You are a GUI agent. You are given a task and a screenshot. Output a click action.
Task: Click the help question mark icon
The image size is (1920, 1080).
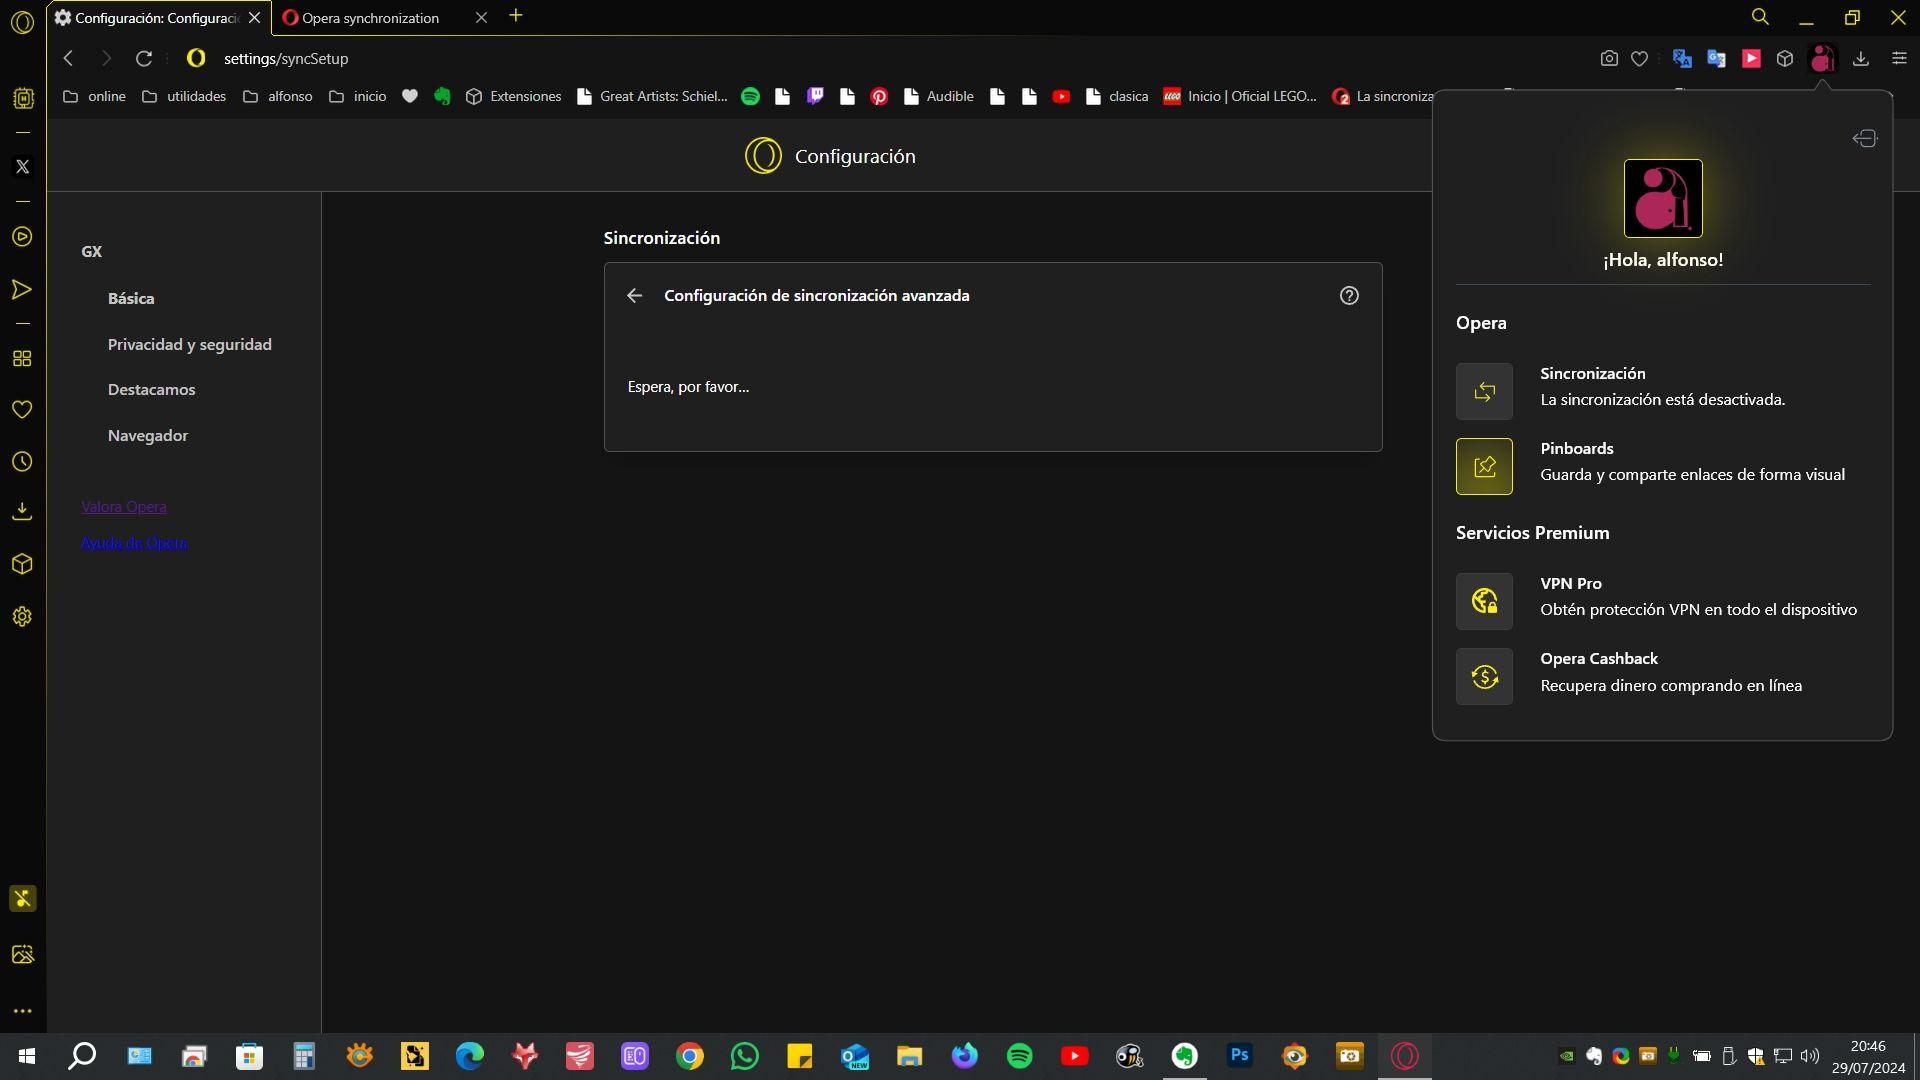[x=1349, y=296]
